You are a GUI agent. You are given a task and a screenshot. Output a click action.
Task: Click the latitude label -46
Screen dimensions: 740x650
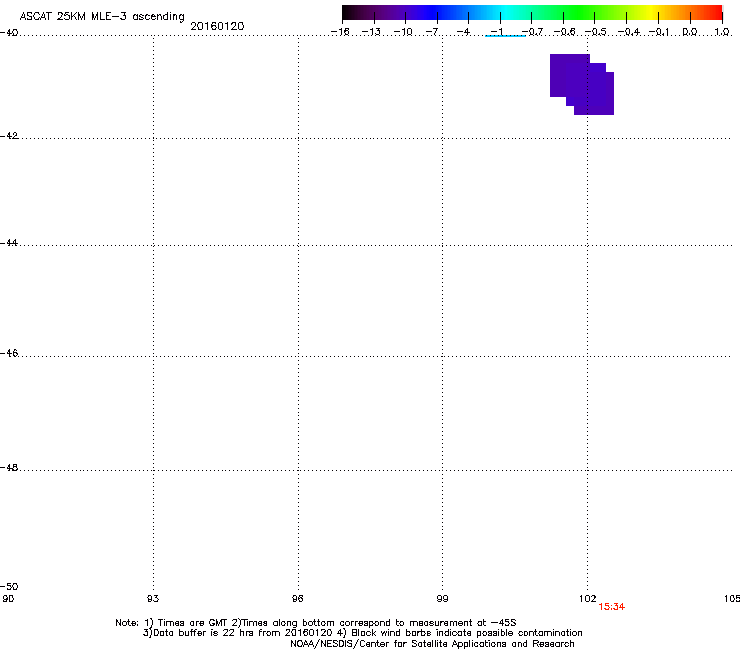pos(9,353)
